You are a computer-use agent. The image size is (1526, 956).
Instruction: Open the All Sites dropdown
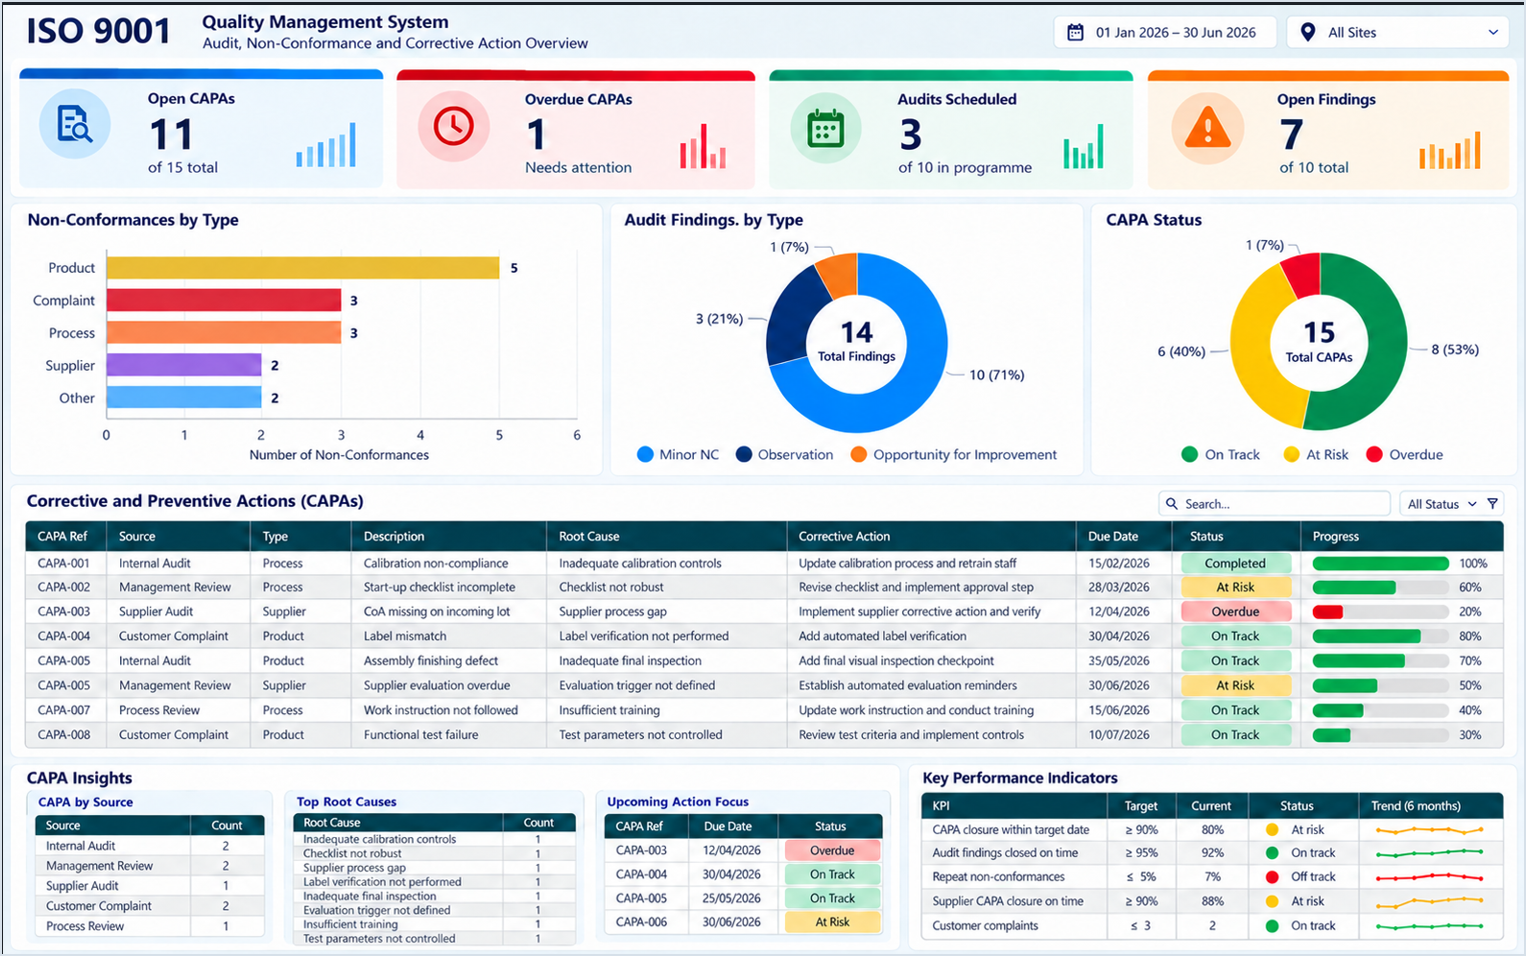click(x=1398, y=32)
